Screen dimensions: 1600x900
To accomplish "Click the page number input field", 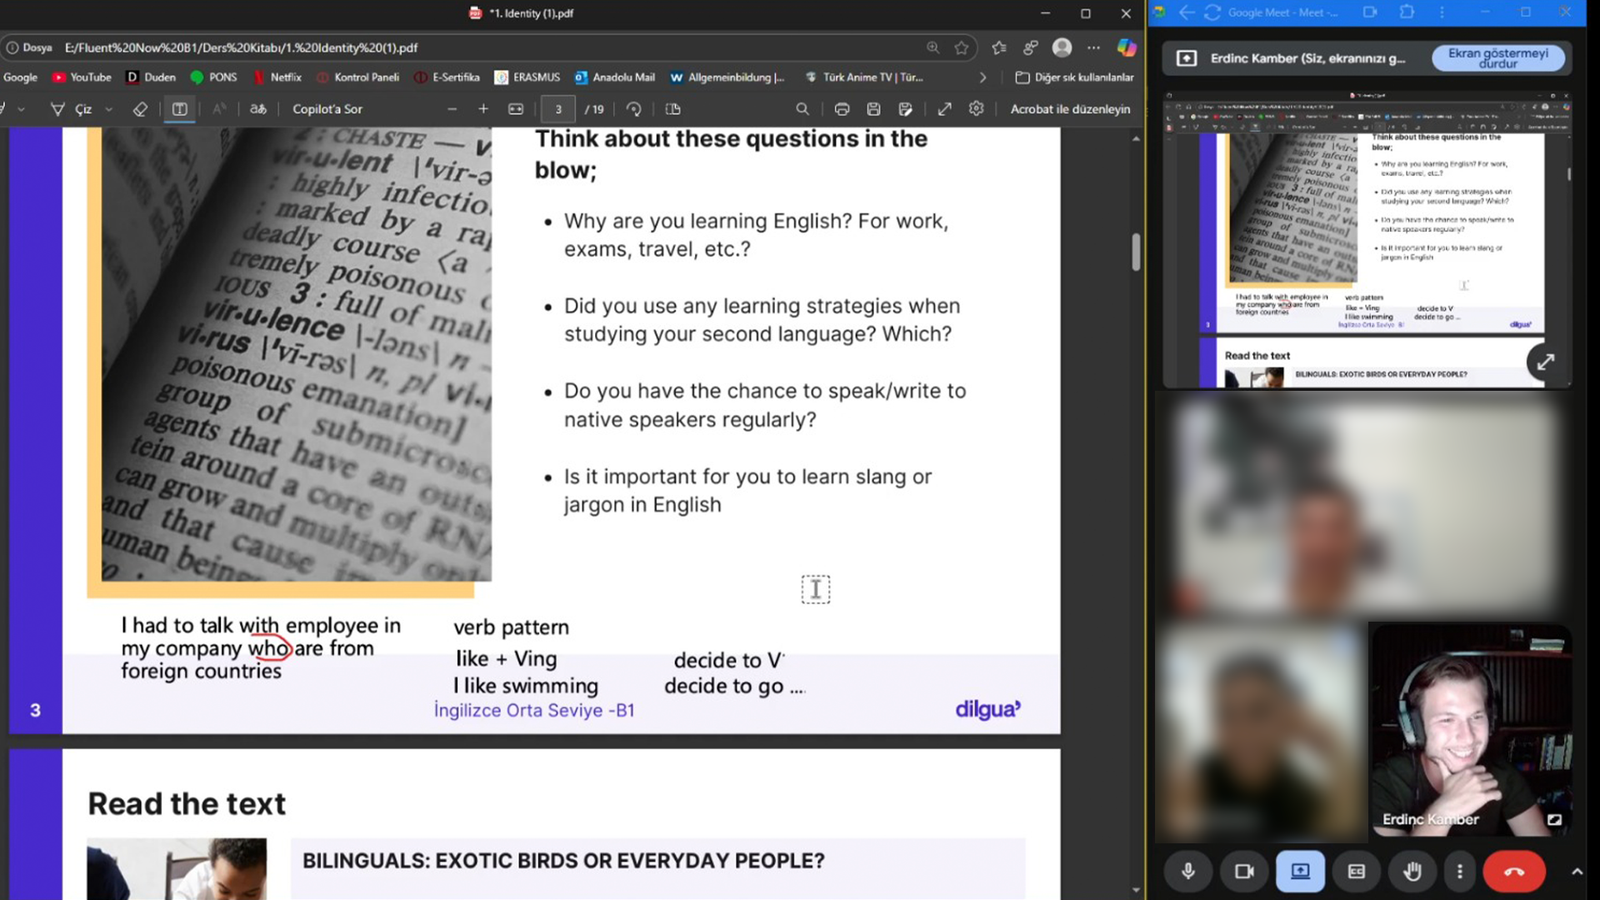I will 558,109.
